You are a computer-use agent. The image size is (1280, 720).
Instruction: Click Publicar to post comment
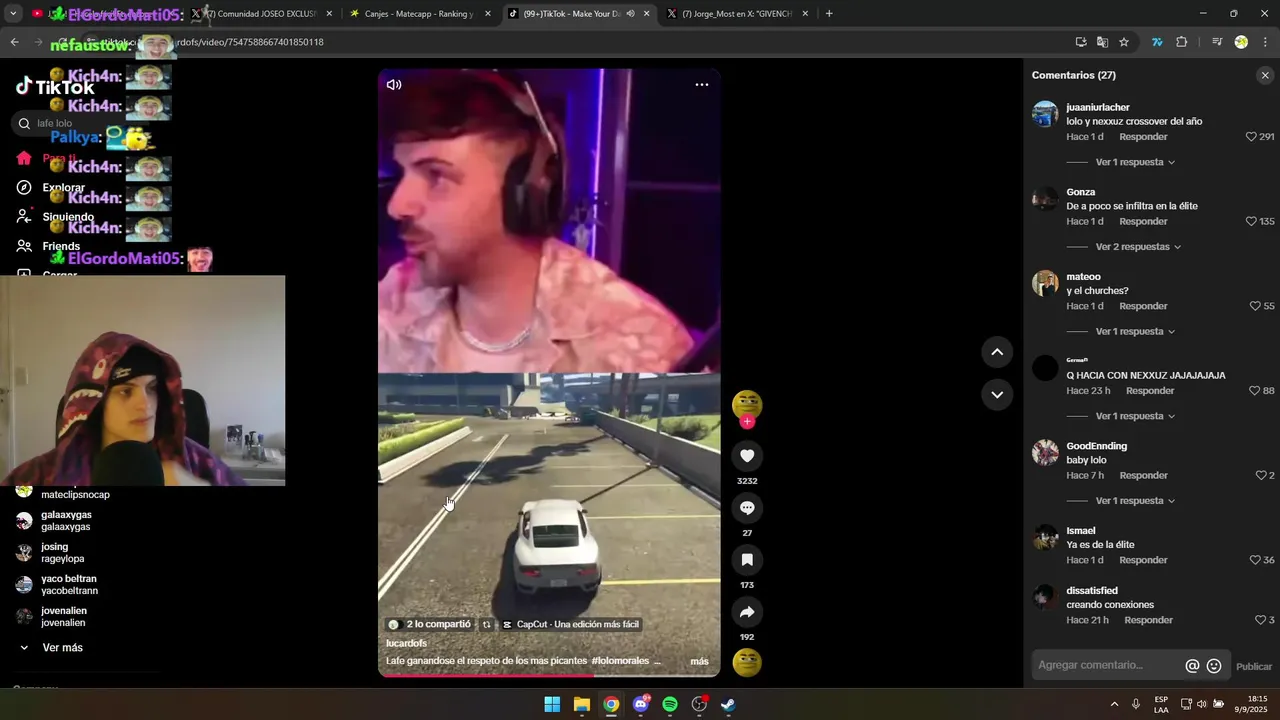click(x=1254, y=667)
